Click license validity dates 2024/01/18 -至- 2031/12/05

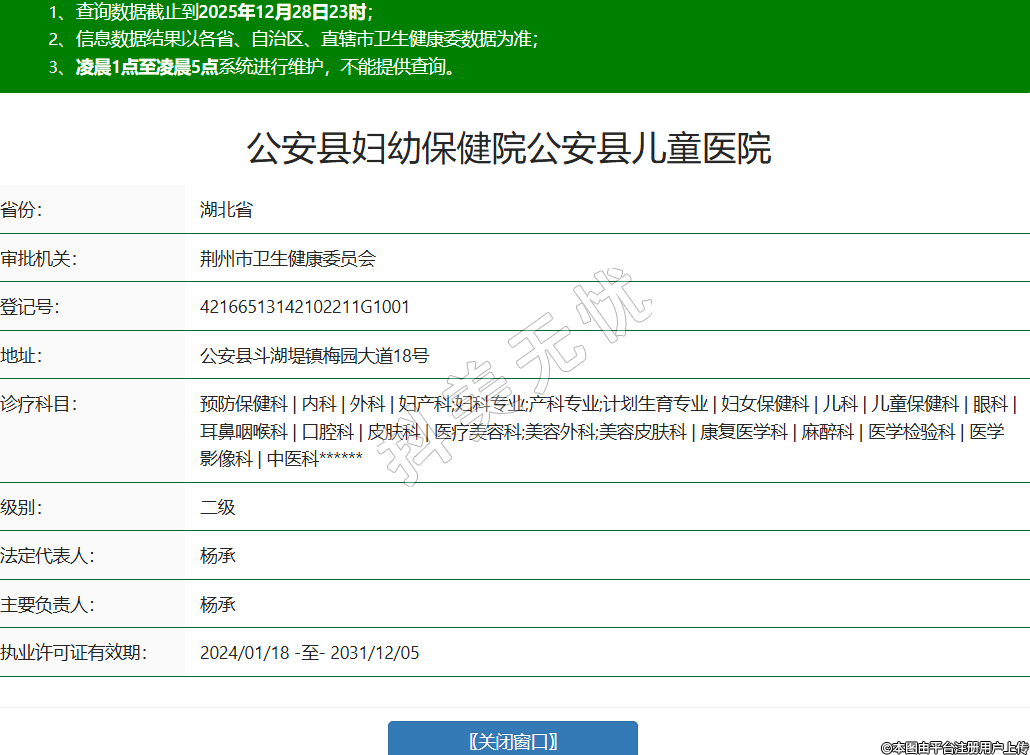pos(309,653)
